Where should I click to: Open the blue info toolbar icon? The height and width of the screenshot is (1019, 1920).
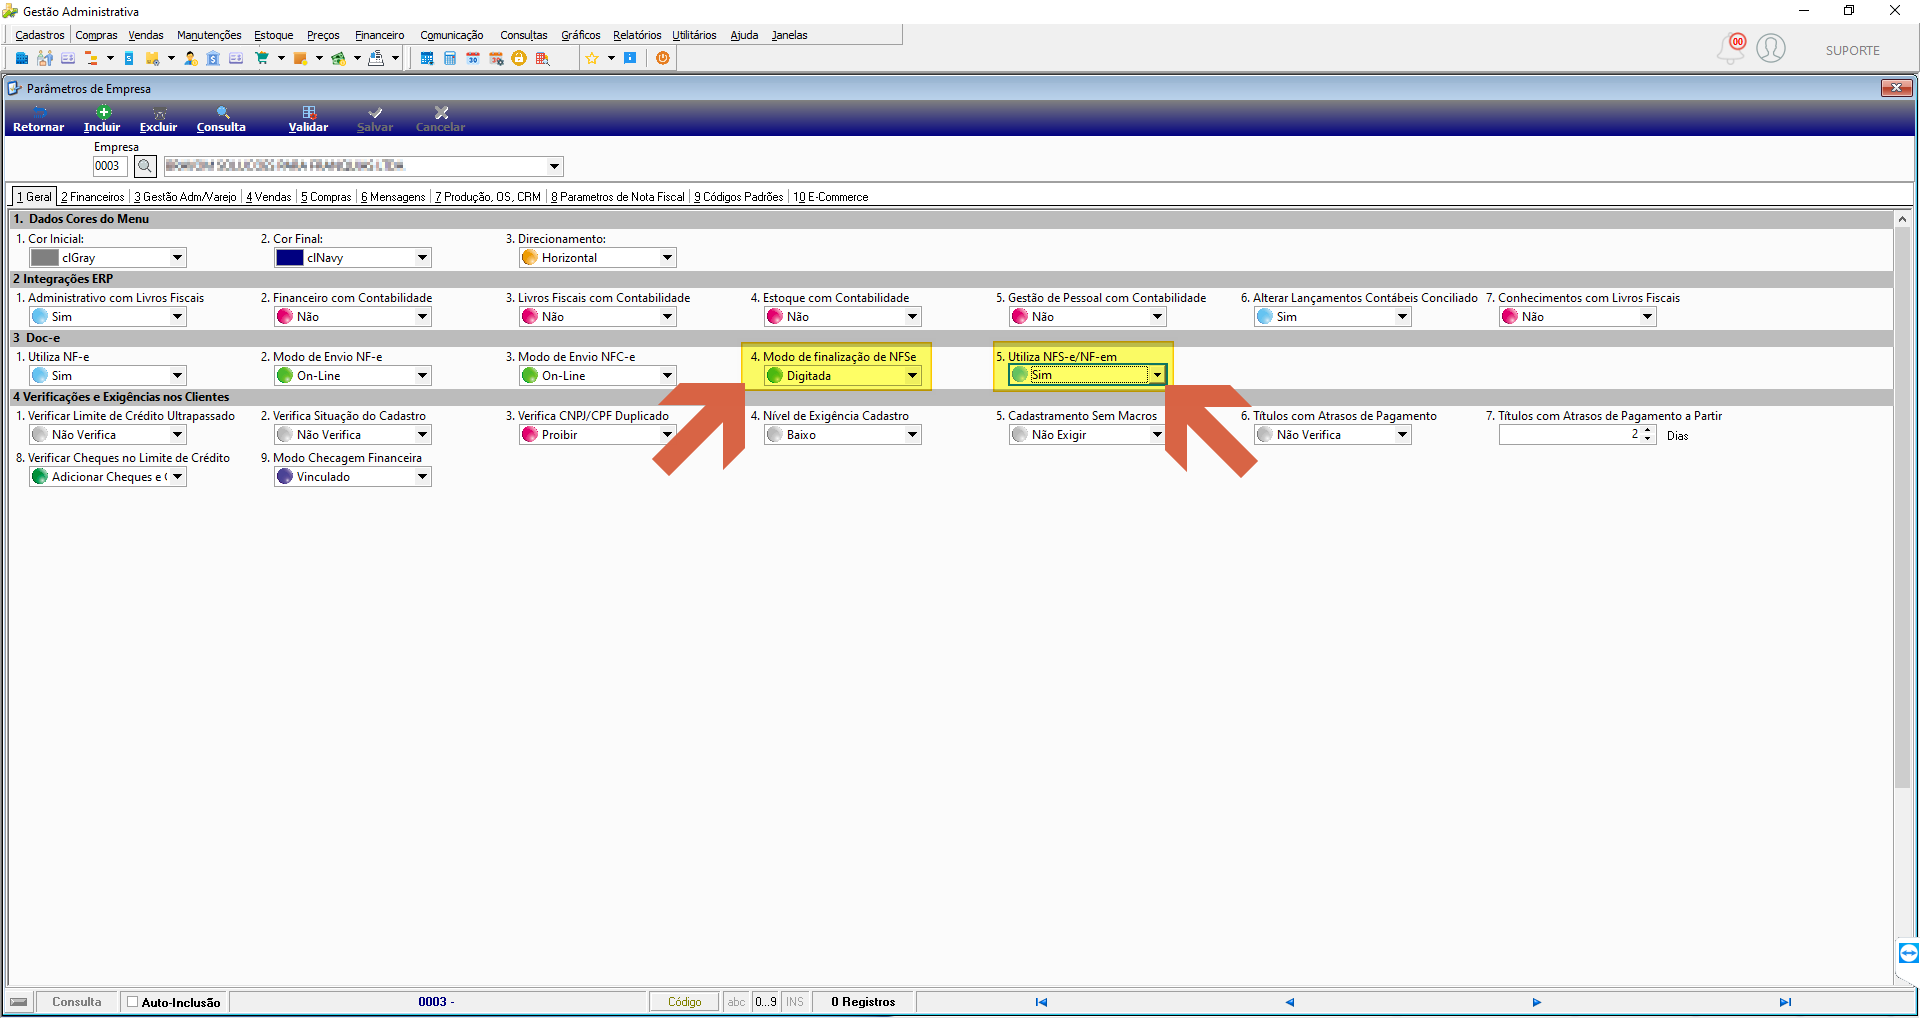point(630,58)
